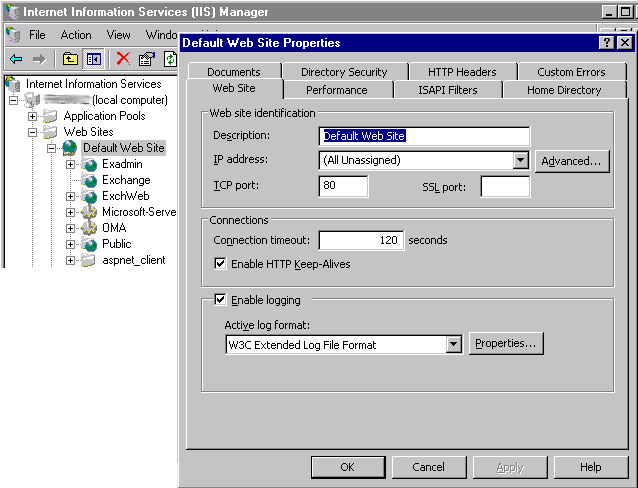This screenshot has width=638, height=488.
Task: Switch to the Home Directory tab
Action: click(564, 90)
